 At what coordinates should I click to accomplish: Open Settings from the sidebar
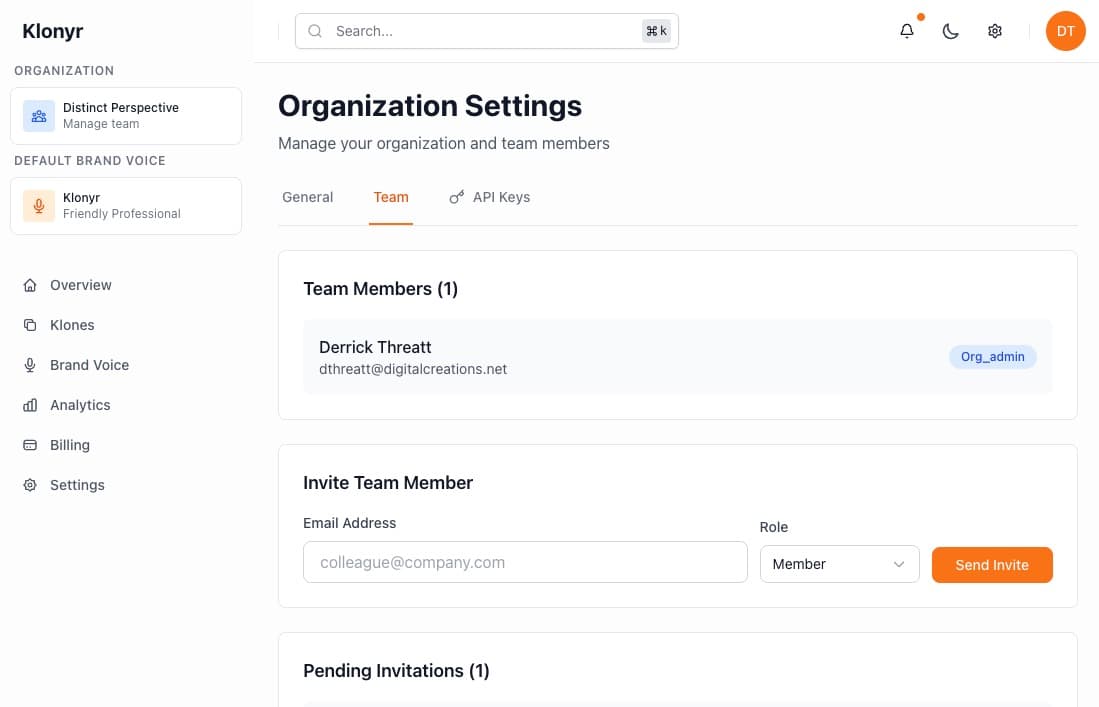tap(76, 485)
